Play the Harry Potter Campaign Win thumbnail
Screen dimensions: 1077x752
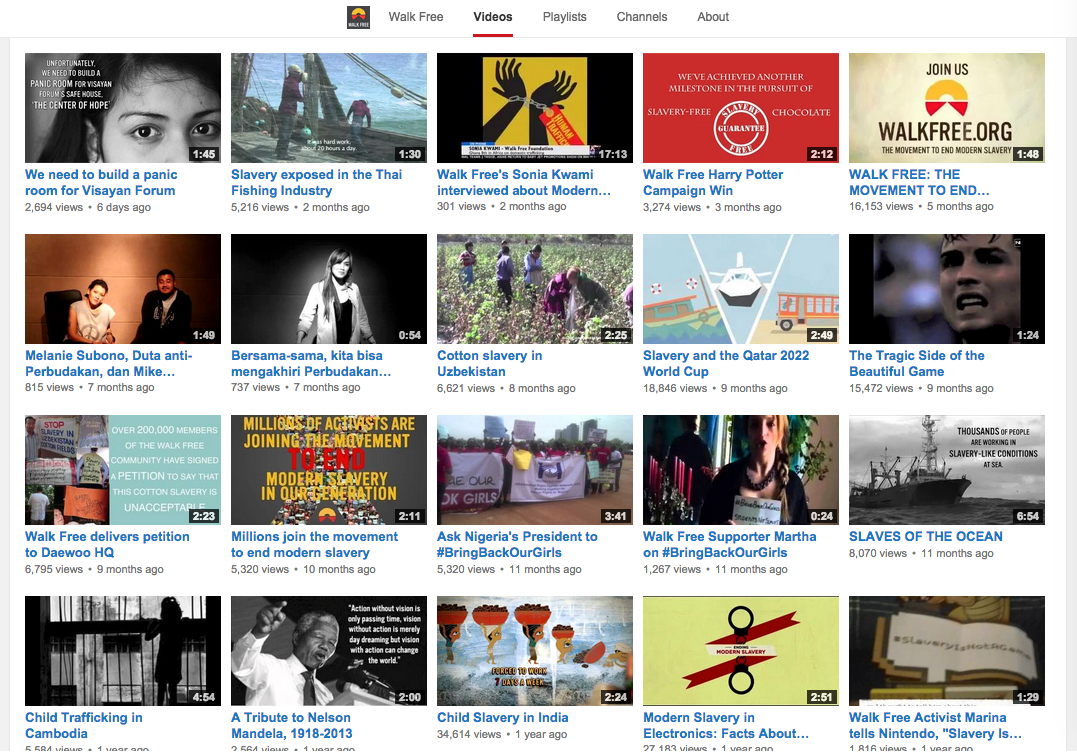tap(741, 108)
